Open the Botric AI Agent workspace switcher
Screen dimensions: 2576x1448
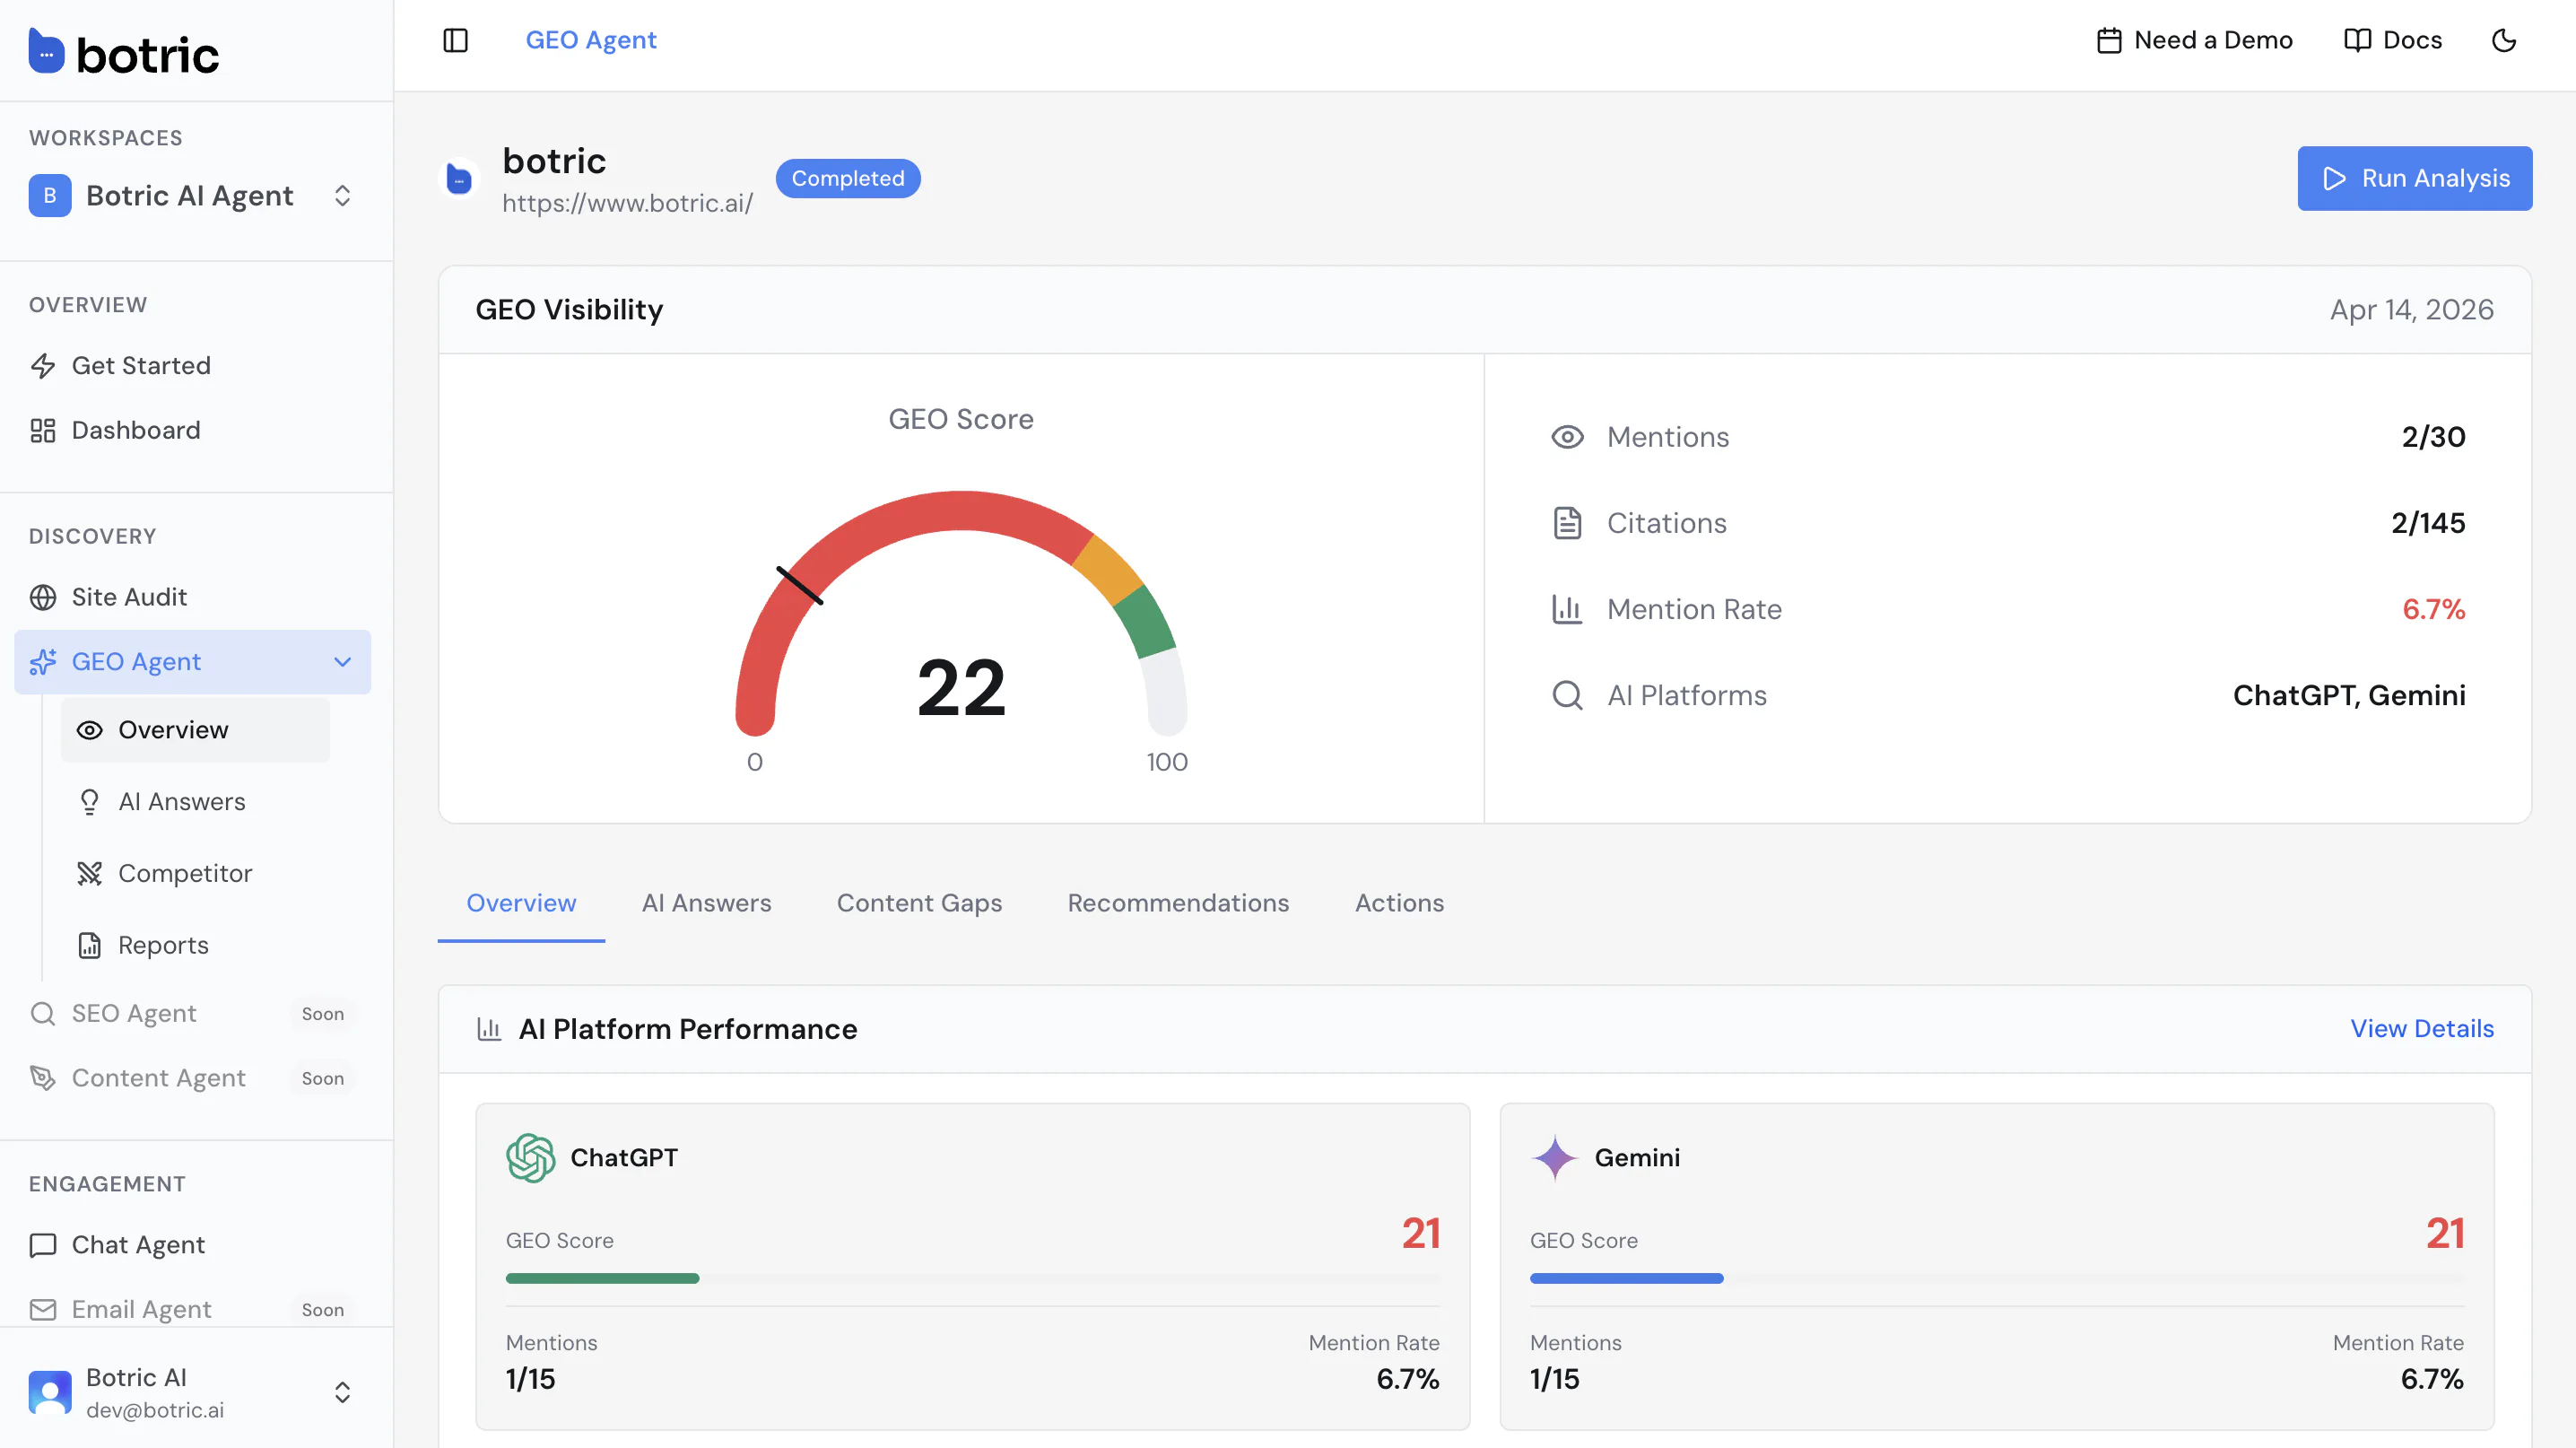coord(192,196)
